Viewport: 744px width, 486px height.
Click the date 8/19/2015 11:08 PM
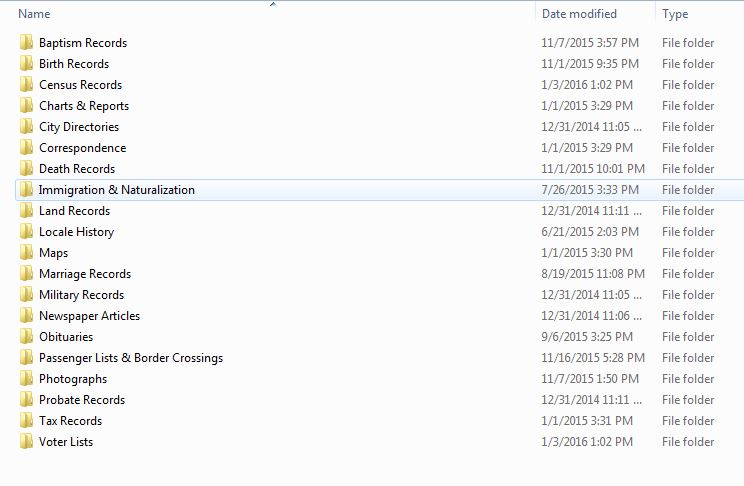click(x=593, y=274)
